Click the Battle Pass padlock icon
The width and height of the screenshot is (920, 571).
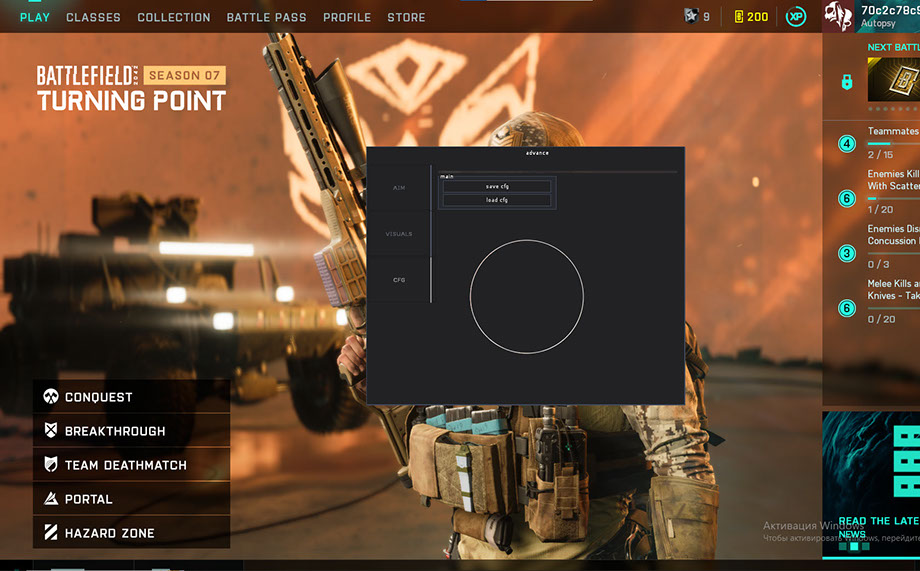click(x=846, y=81)
